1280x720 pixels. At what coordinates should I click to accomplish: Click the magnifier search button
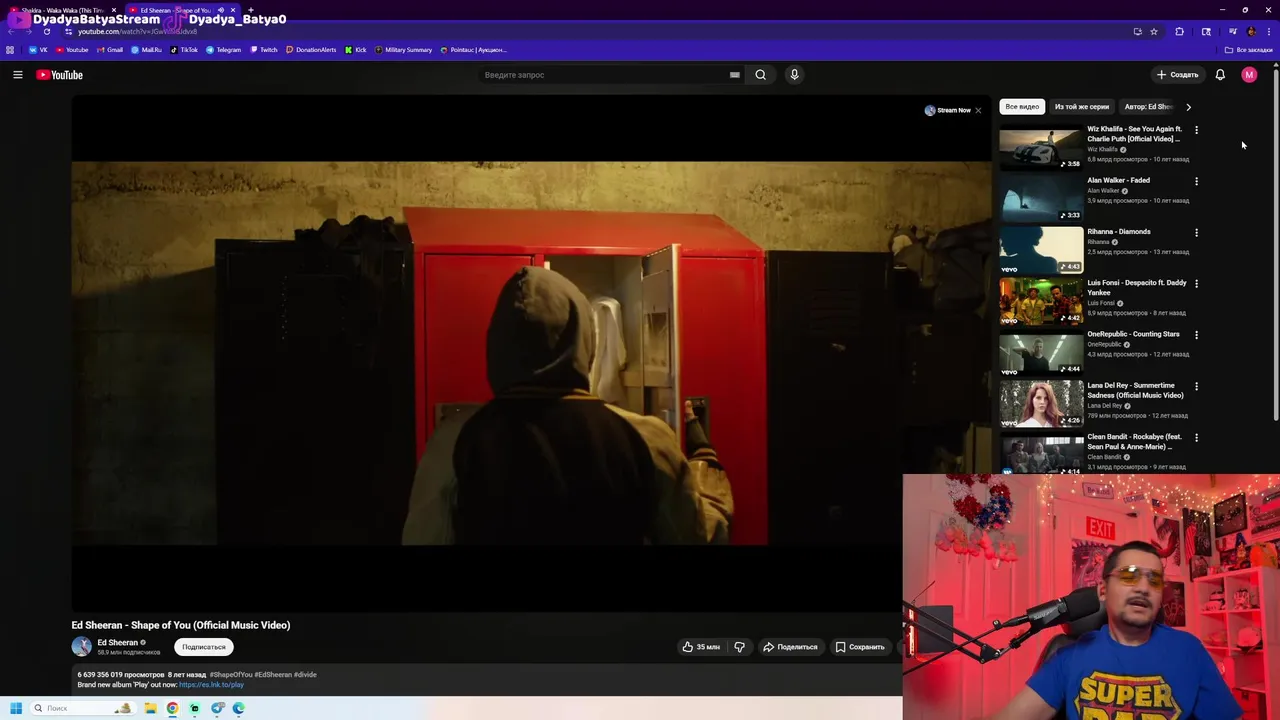(x=761, y=75)
